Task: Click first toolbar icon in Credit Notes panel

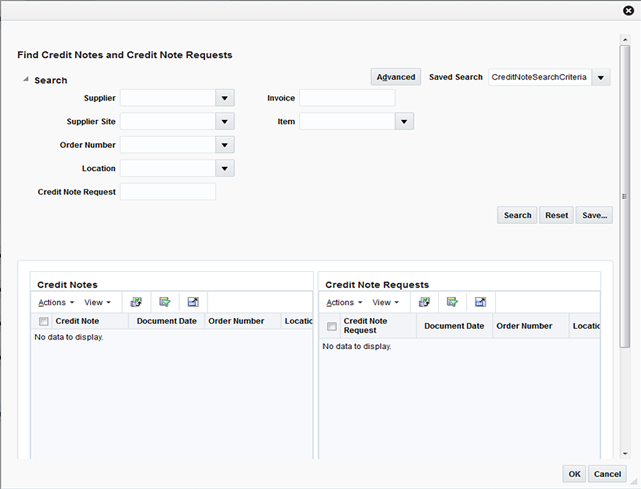Action: point(136,302)
